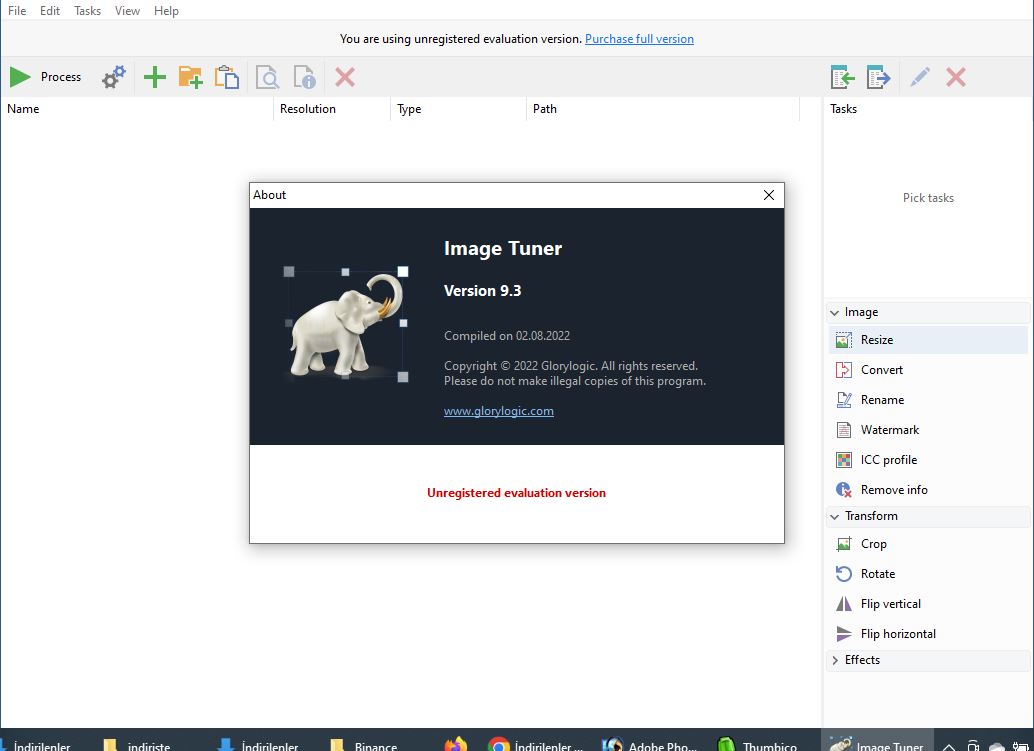Show image info via the page info icon
Viewport: 1034px width, 751px height.
pyautogui.click(x=305, y=77)
